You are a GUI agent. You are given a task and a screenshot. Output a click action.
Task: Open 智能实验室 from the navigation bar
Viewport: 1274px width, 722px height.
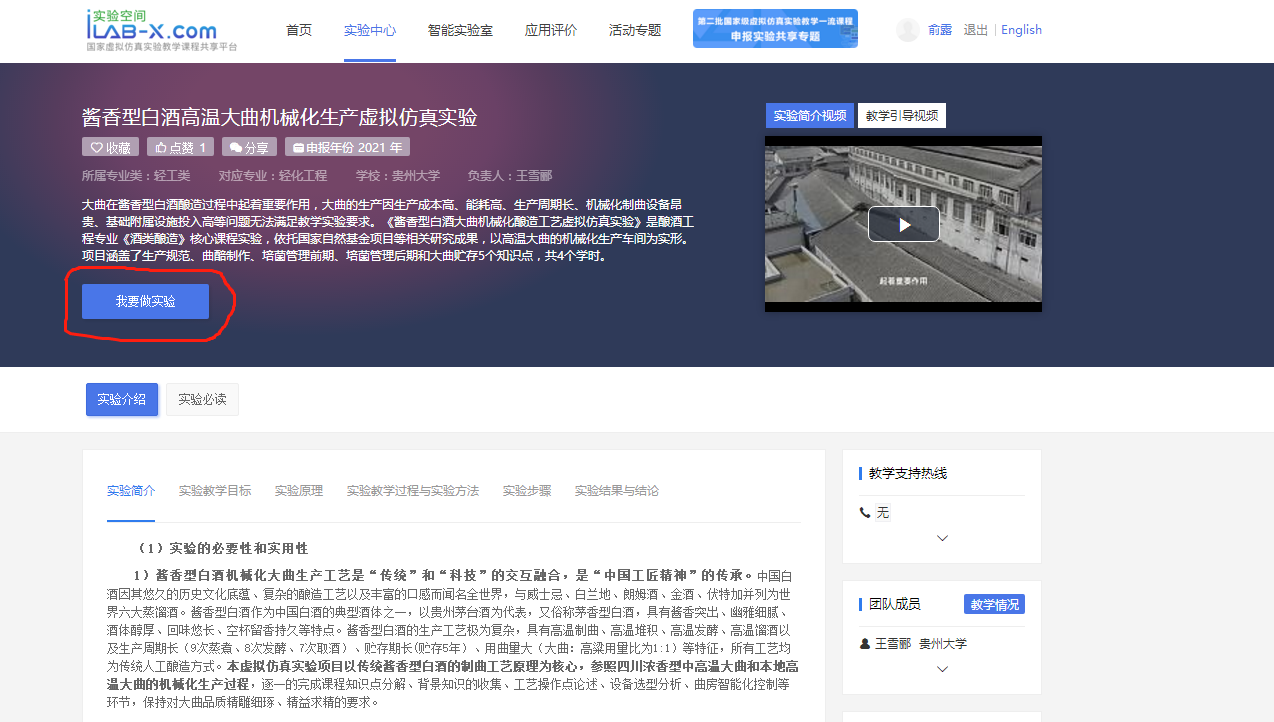(x=460, y=30)
